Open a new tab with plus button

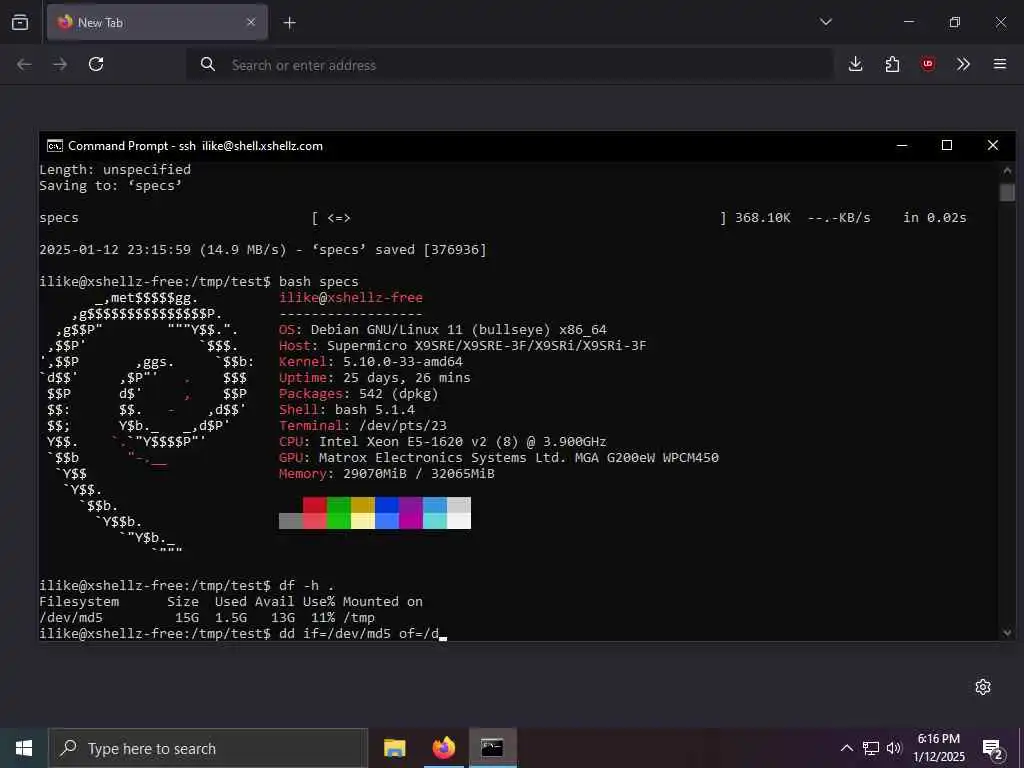tap(289, 23)
